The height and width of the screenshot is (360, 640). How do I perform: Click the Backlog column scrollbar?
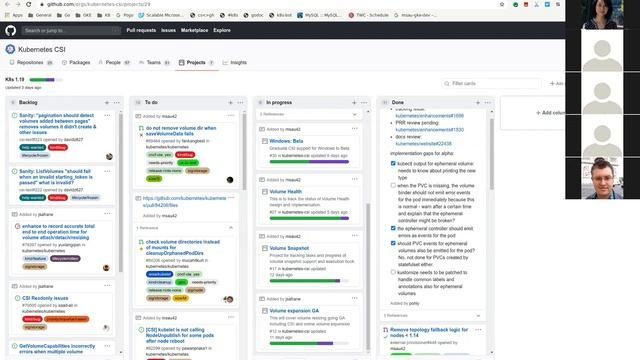point(121,193)
